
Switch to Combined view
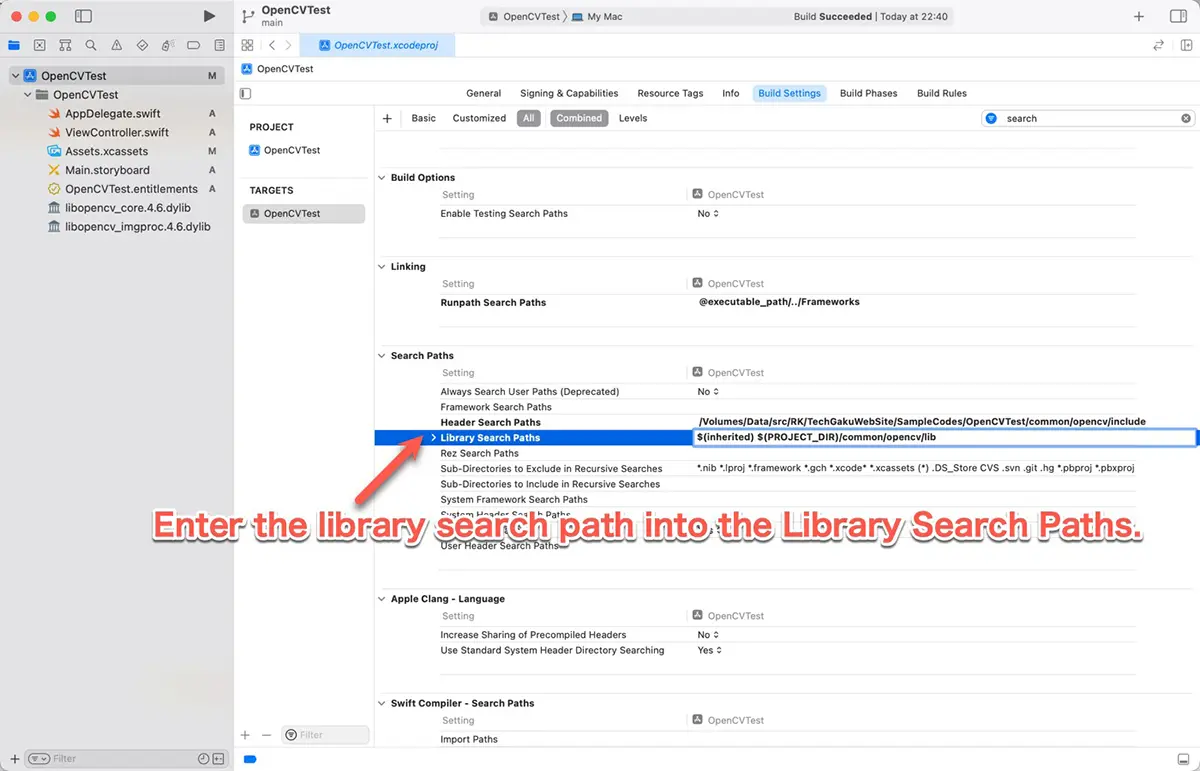pyautogui.click(x=579, y=118)
